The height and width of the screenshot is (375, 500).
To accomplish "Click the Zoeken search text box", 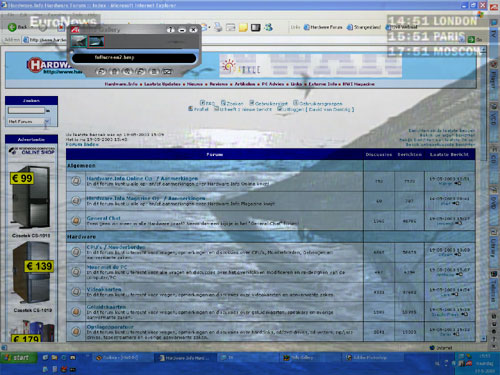I will (x=26, y=110).
